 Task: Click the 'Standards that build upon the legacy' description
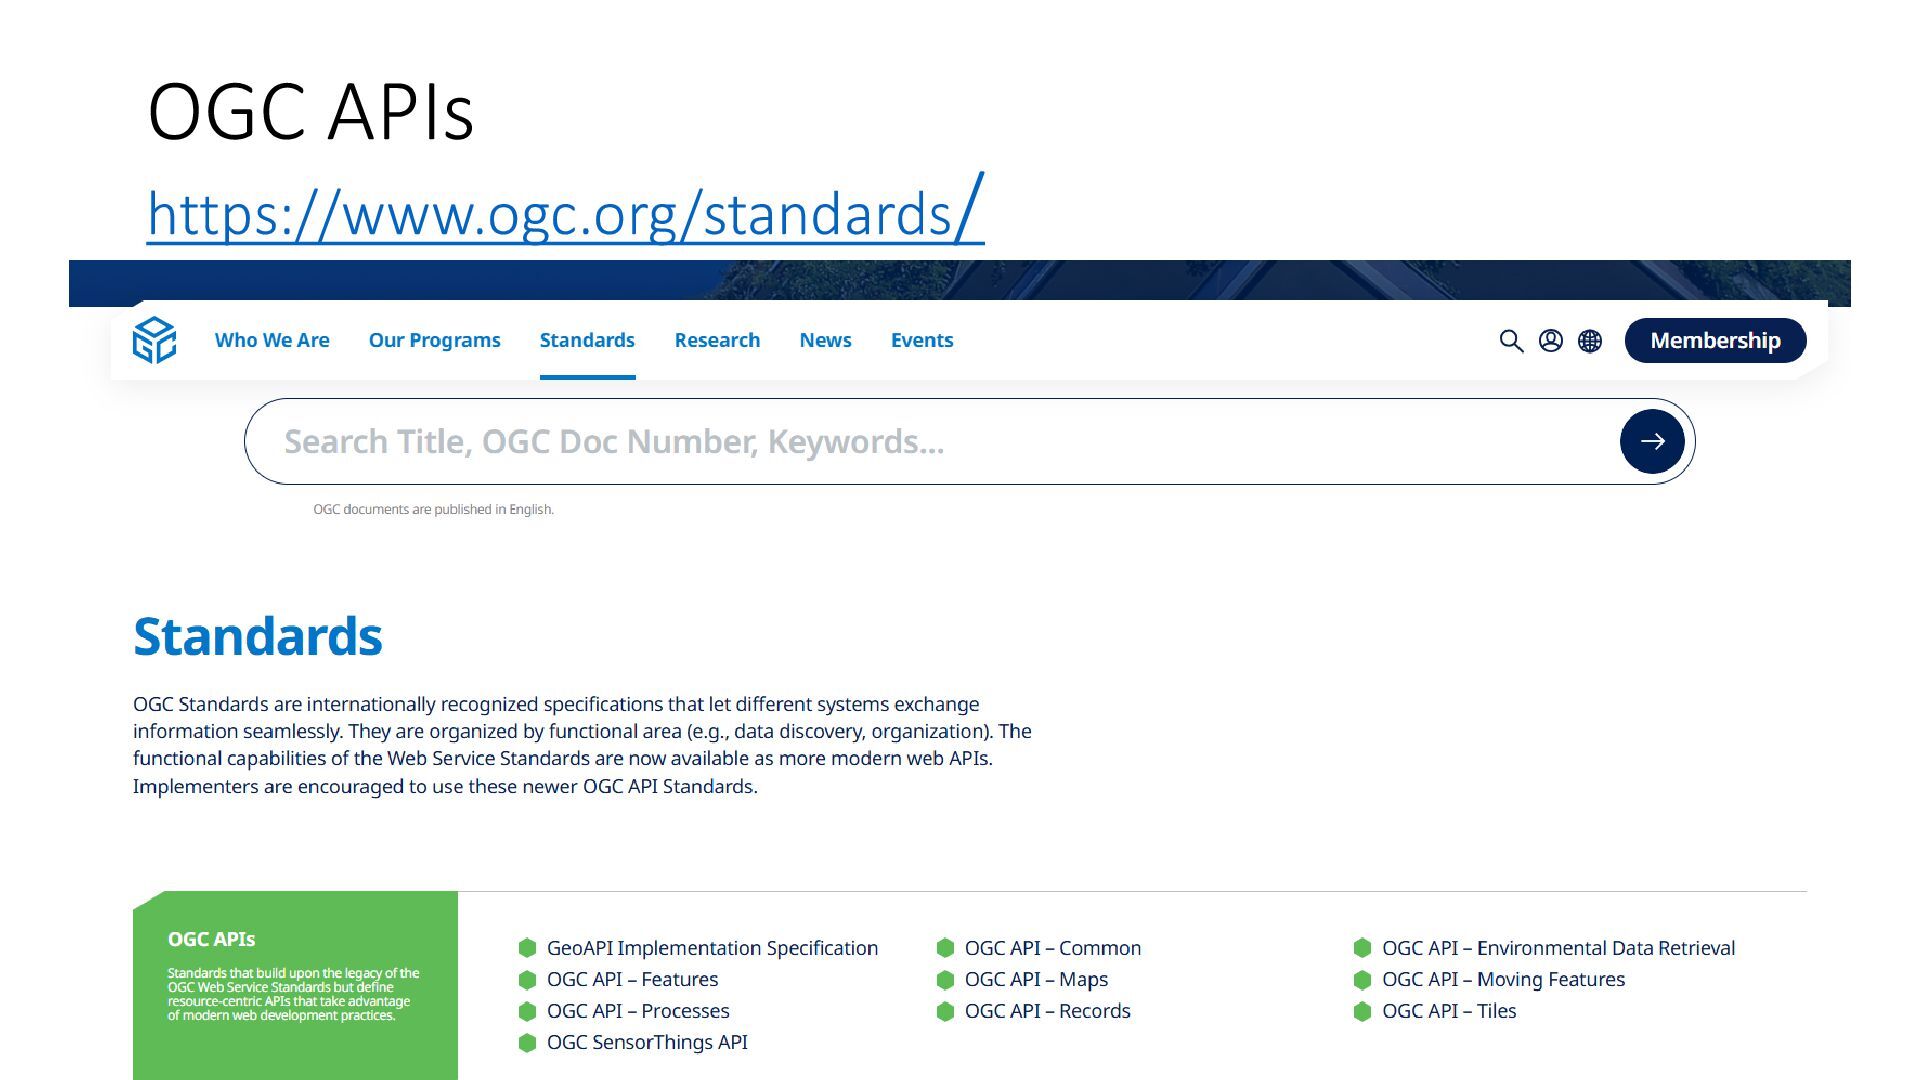(293, 994)
